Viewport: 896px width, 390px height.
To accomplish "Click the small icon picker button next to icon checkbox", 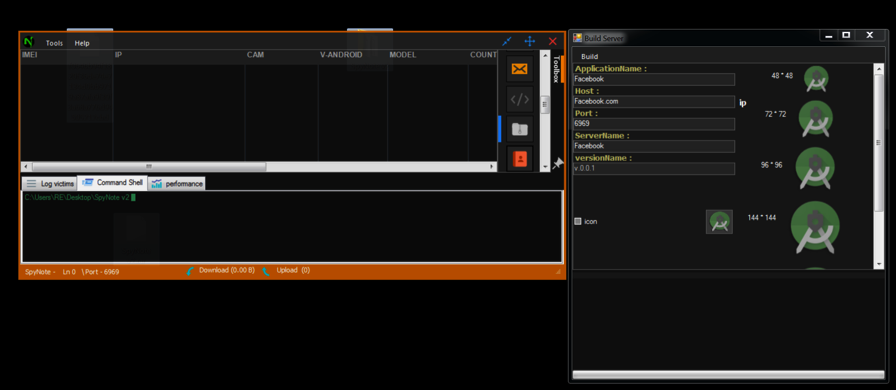I will [719, 222].
